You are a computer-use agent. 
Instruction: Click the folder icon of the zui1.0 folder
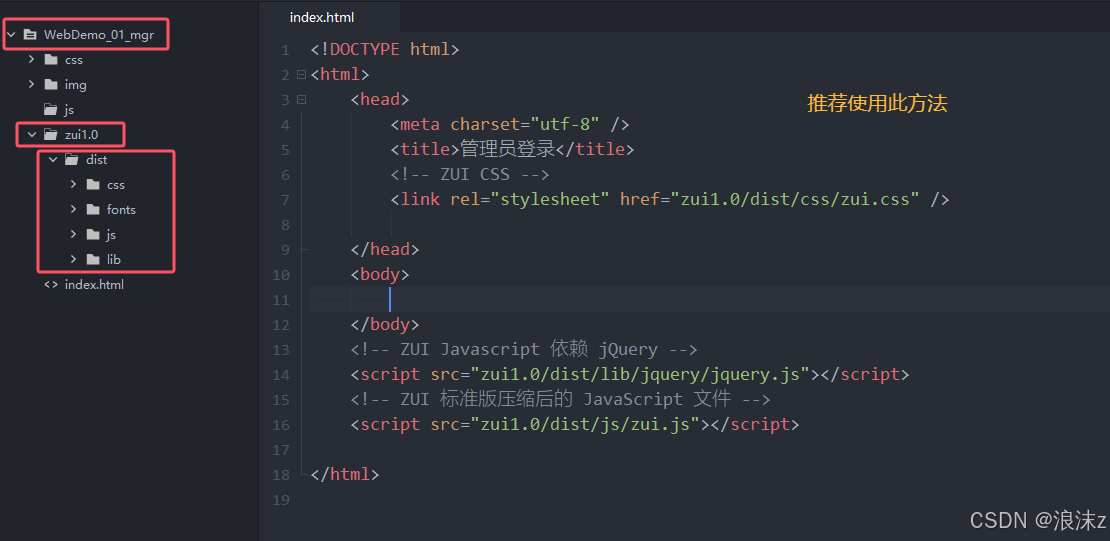click(x=50, y=134)
